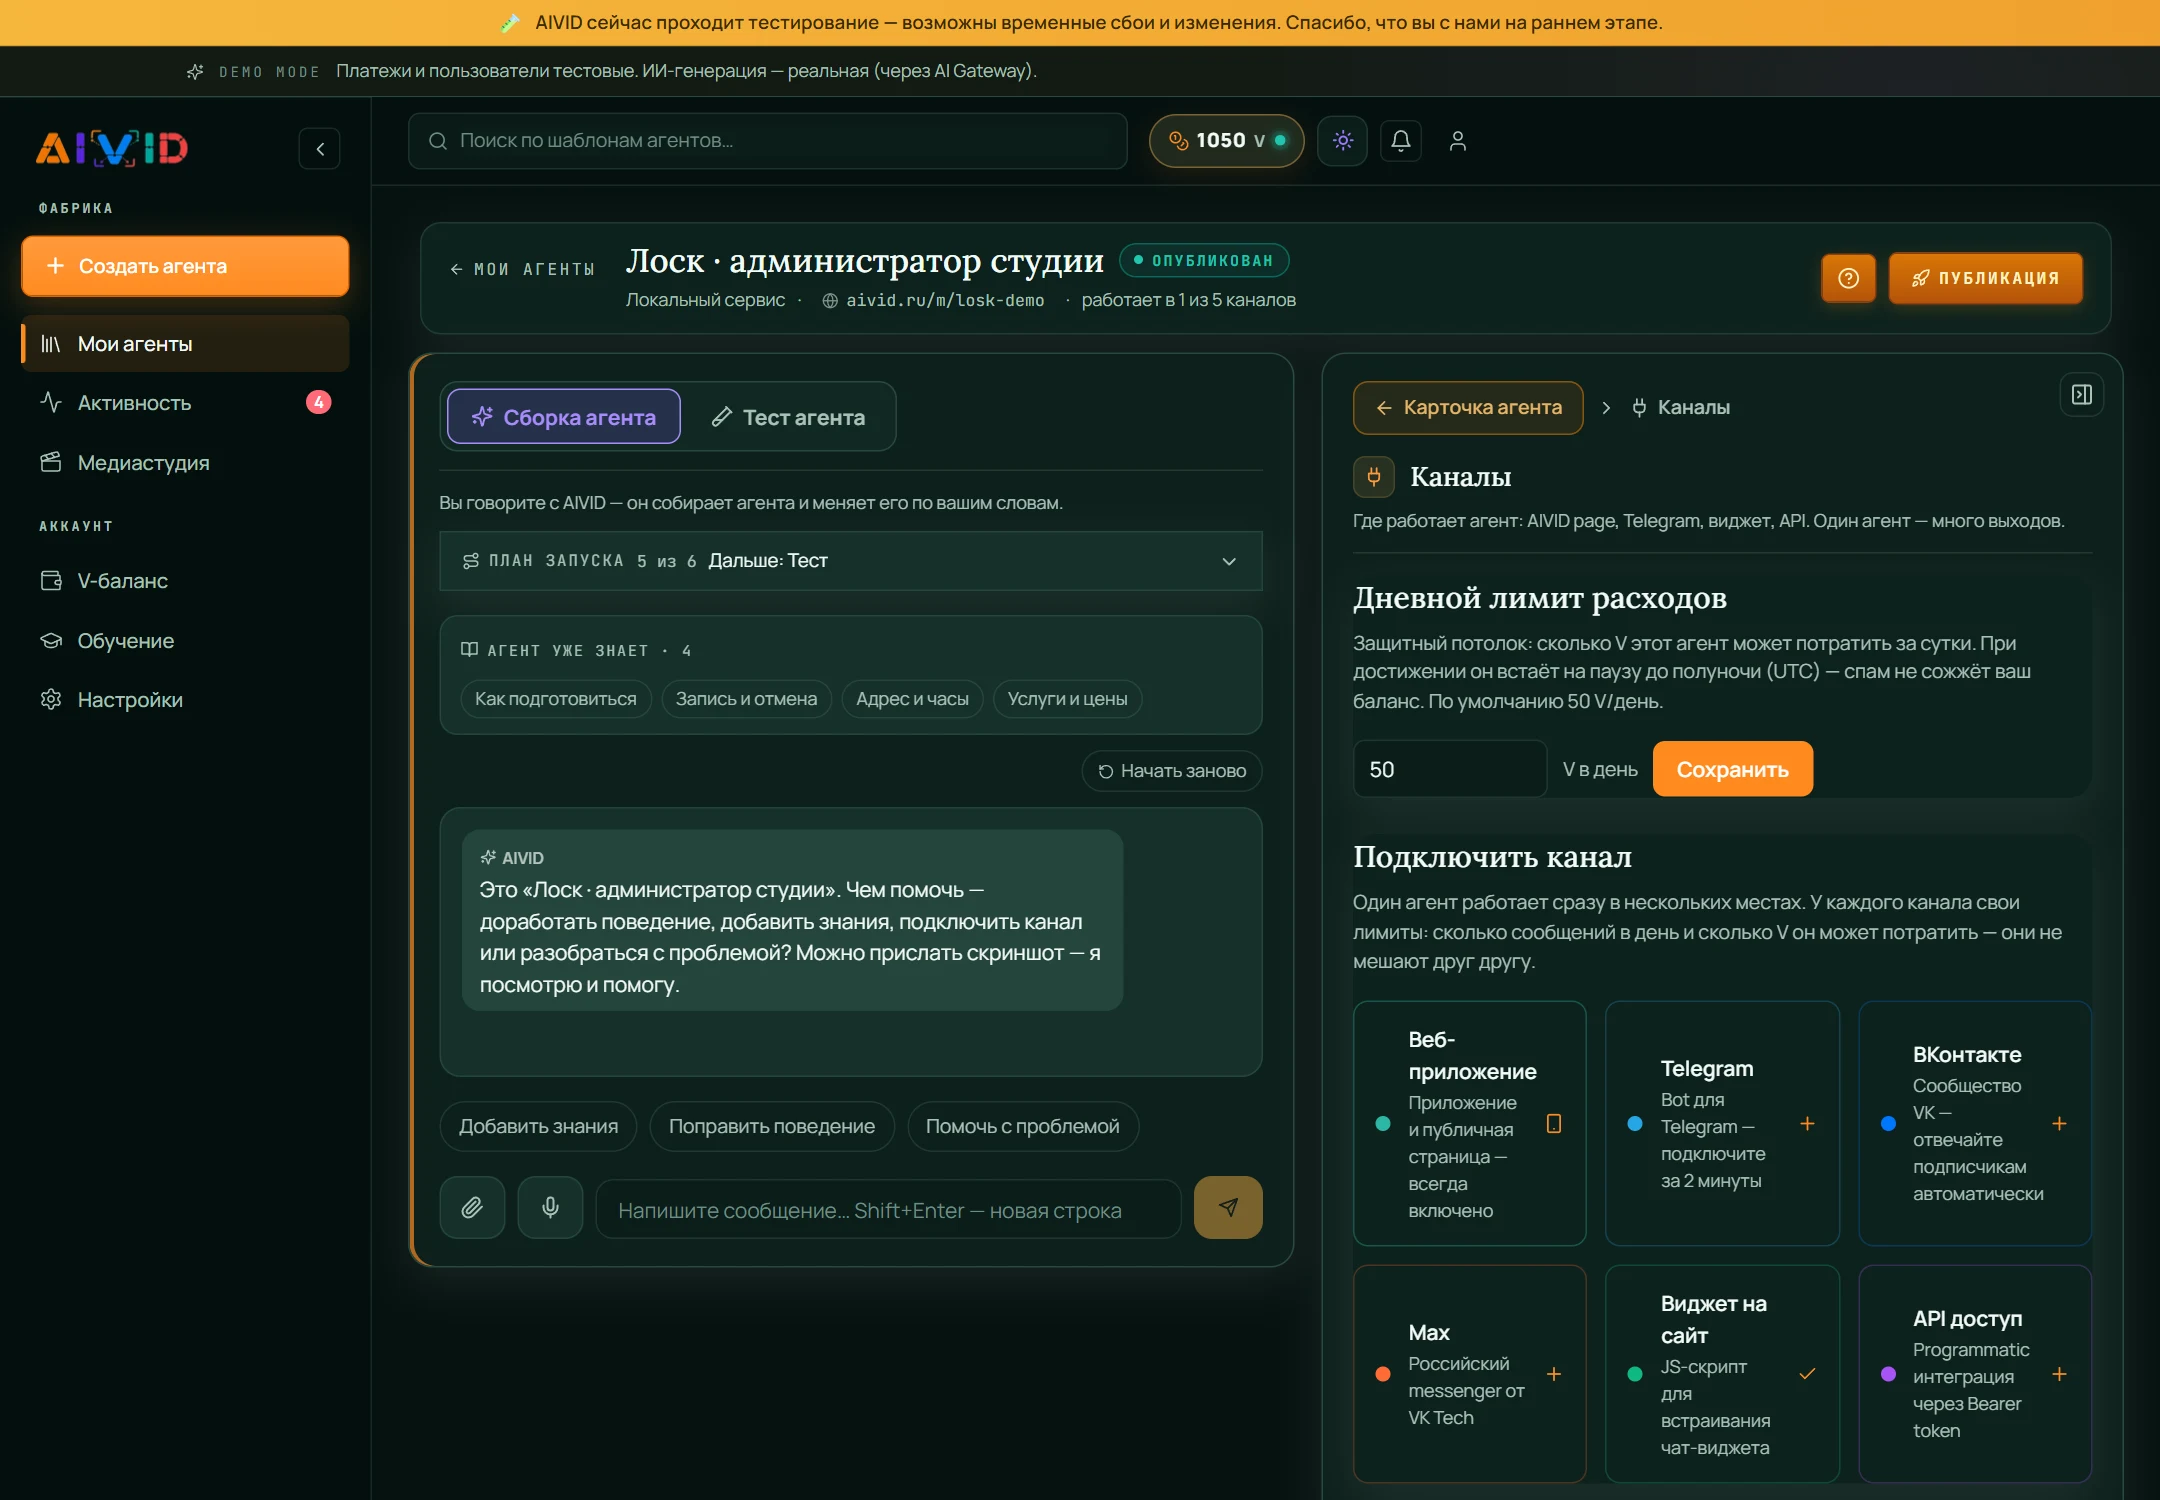
Task: Collapse the sidebar with the chevron button
Action: tap(320, 149)
